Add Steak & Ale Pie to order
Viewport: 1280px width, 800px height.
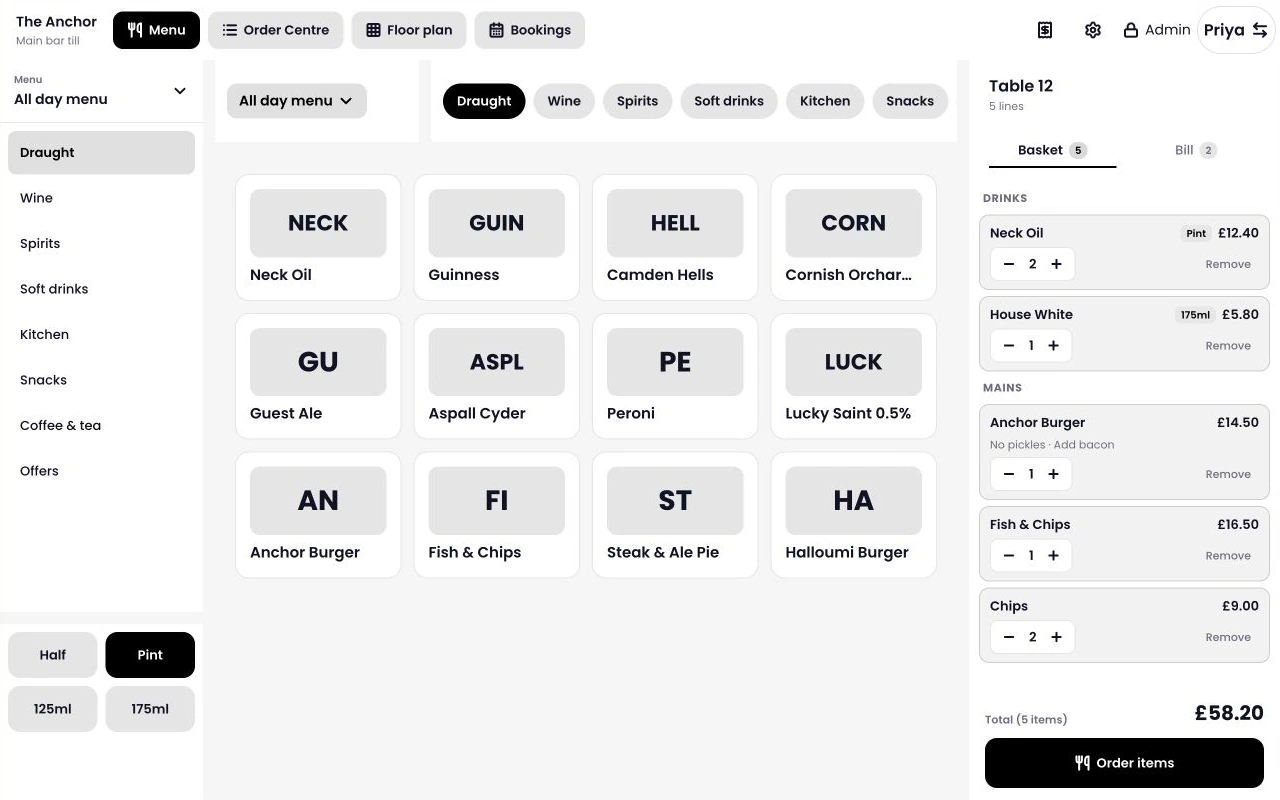coord(675,515)
